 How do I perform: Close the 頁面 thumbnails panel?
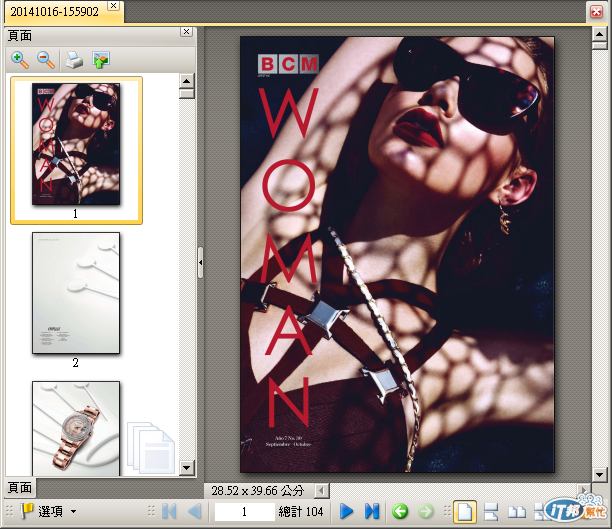(187, 32)
